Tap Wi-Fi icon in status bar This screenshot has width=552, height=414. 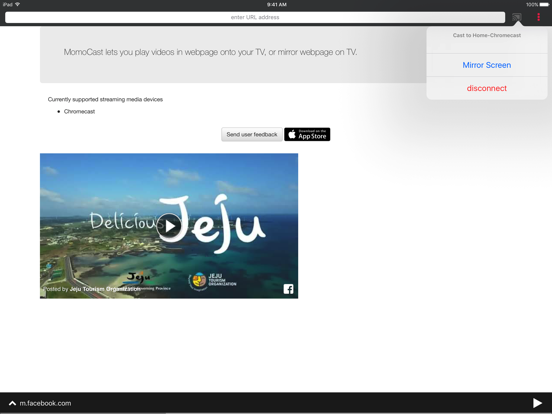coord(17,4)
